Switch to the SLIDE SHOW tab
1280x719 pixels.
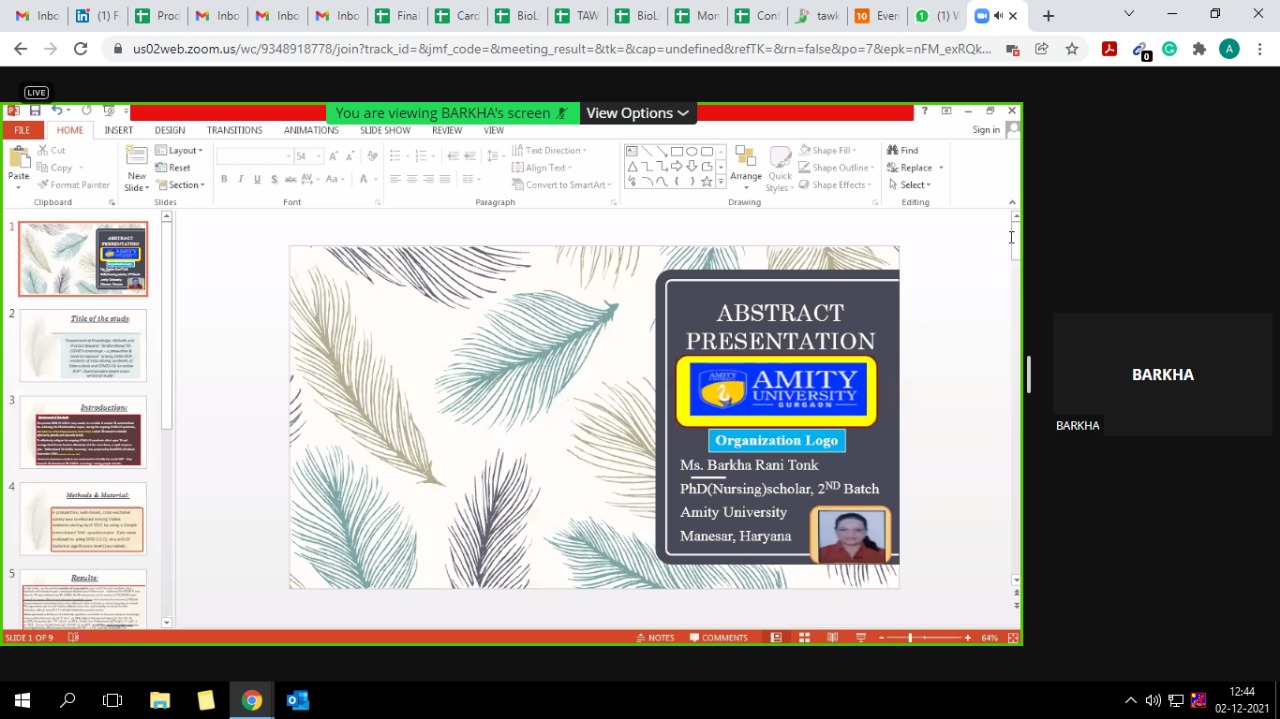click(x=385, y=130)
